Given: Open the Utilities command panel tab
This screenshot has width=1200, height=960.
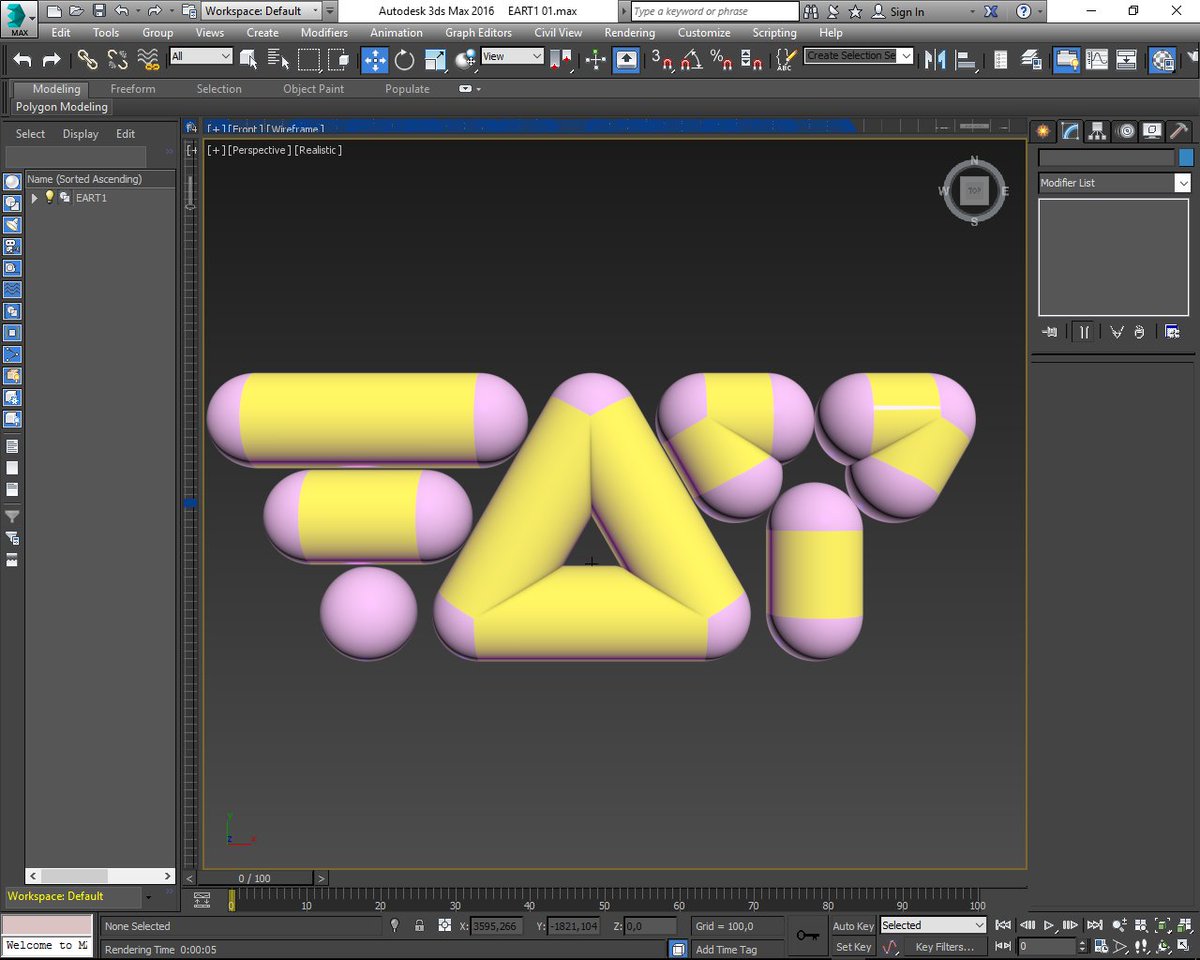Looking at the screenshot, I should [1179, 131].
